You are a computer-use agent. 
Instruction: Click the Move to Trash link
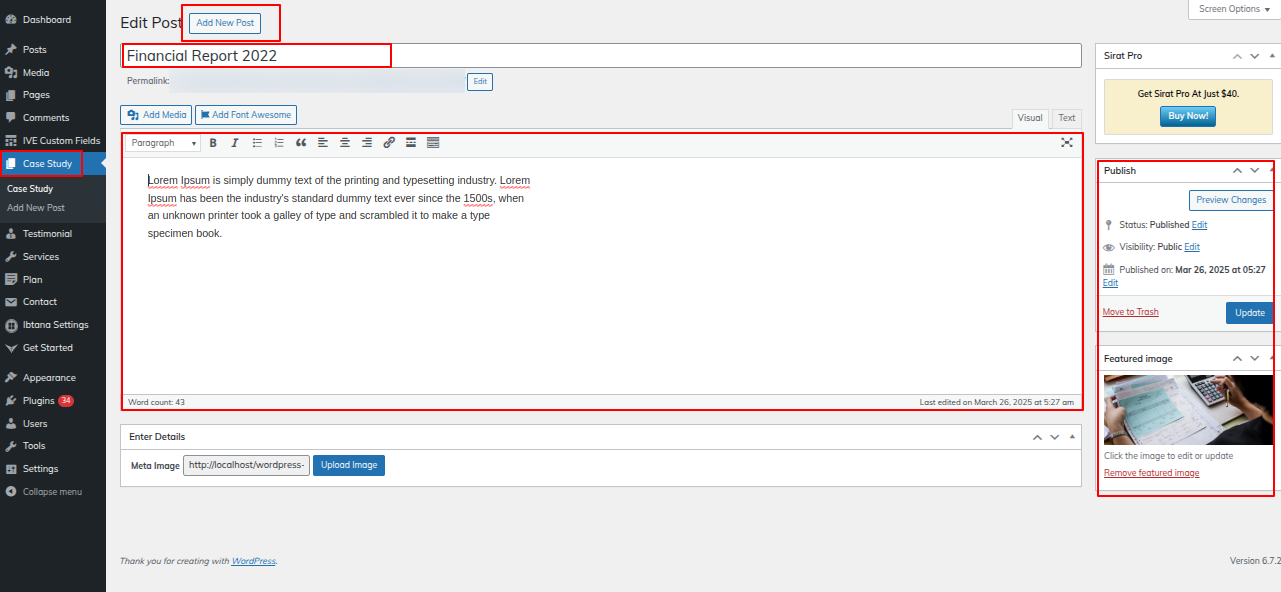[1130, 312]
